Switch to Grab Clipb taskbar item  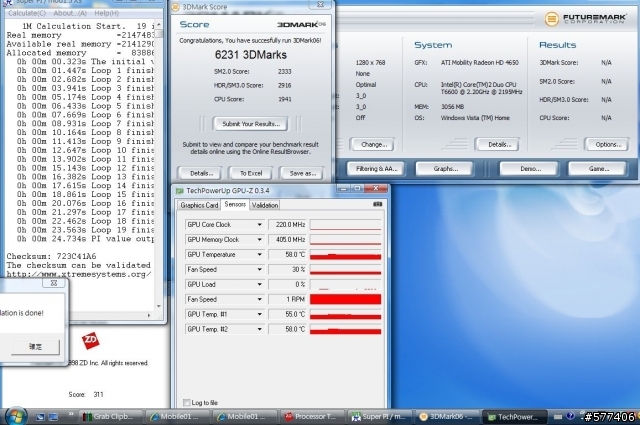(x=111, y=417)
